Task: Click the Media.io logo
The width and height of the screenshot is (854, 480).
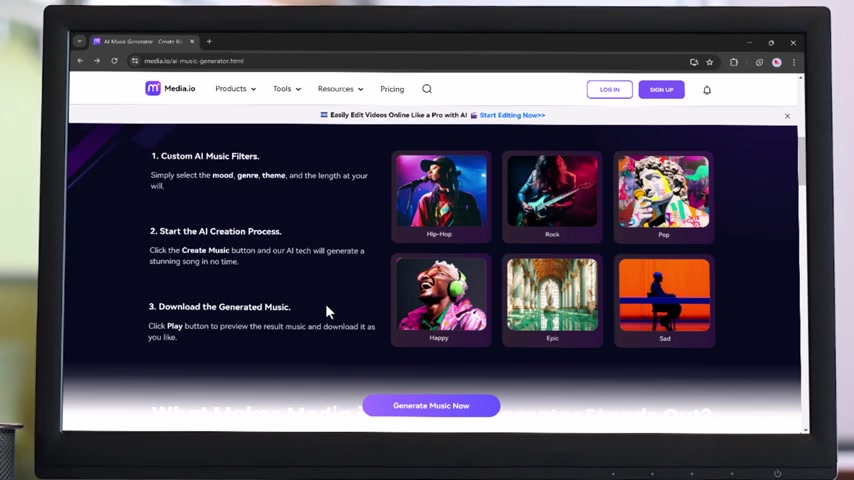Action: 170,88
